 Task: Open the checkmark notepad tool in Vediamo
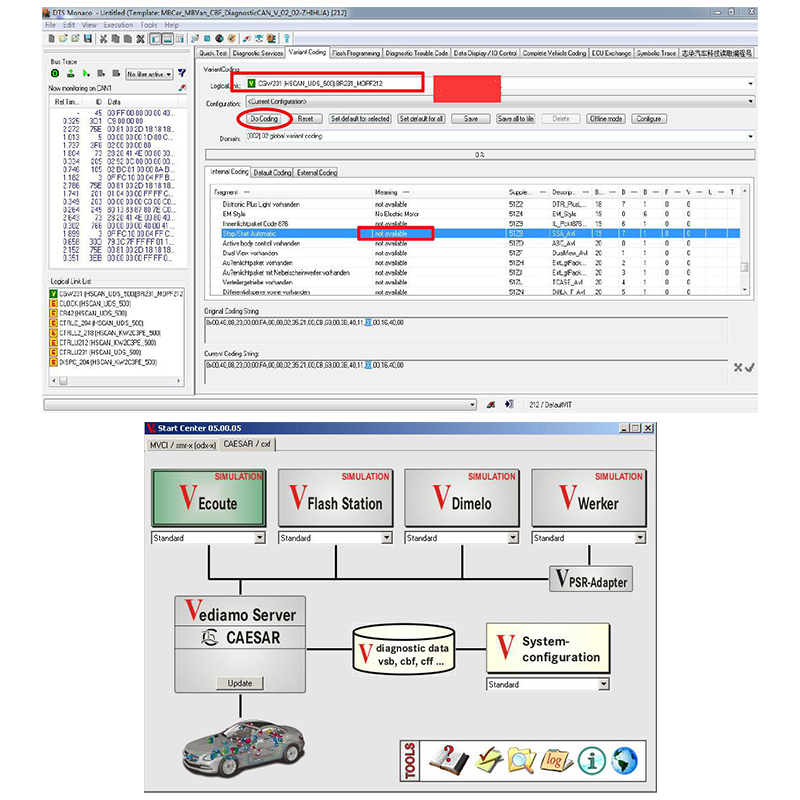[x=488, y=761]
